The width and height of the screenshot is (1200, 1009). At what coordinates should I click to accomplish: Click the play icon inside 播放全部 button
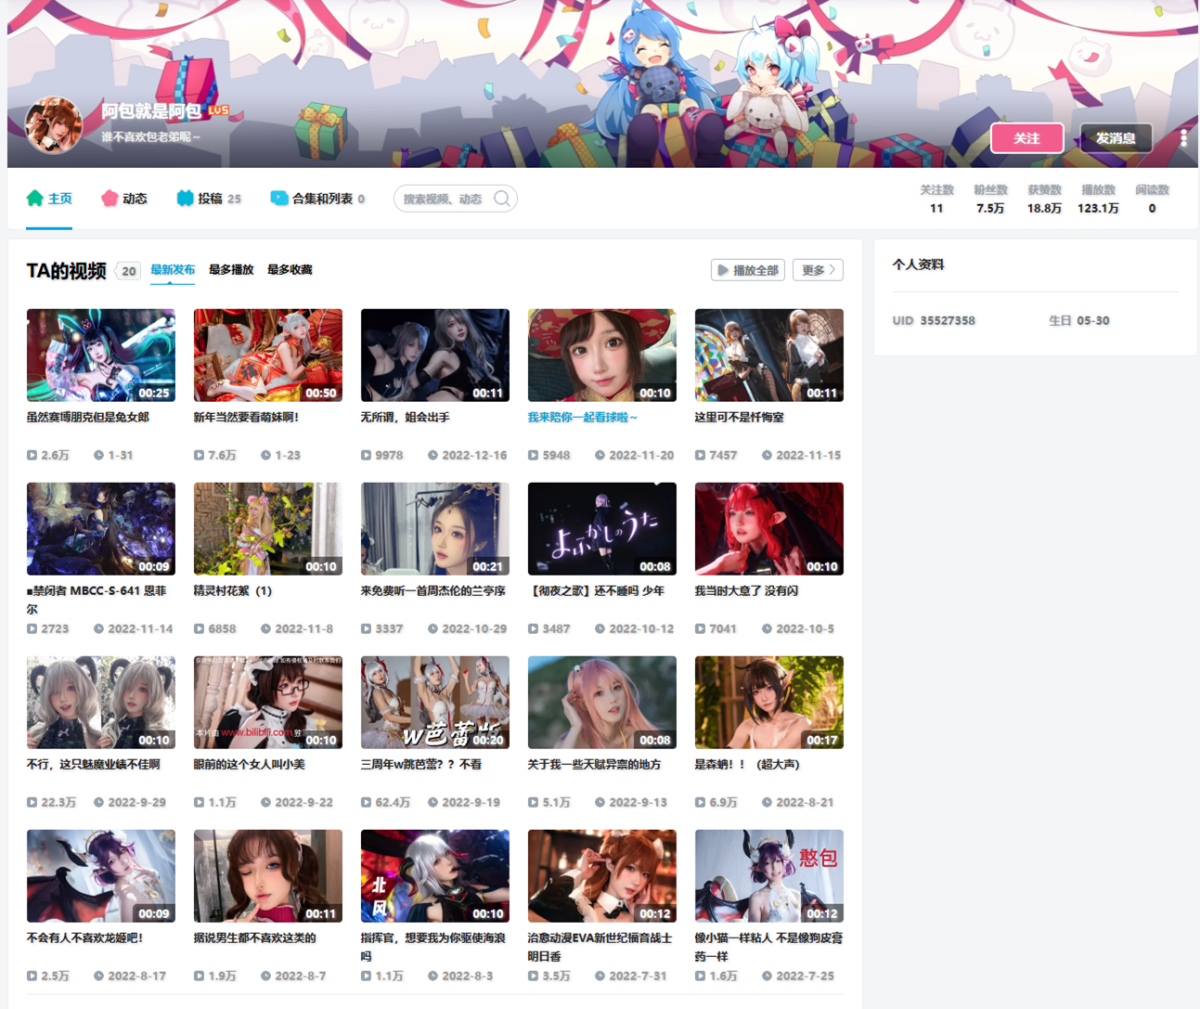pyautogui.click(x=723, y=269)
